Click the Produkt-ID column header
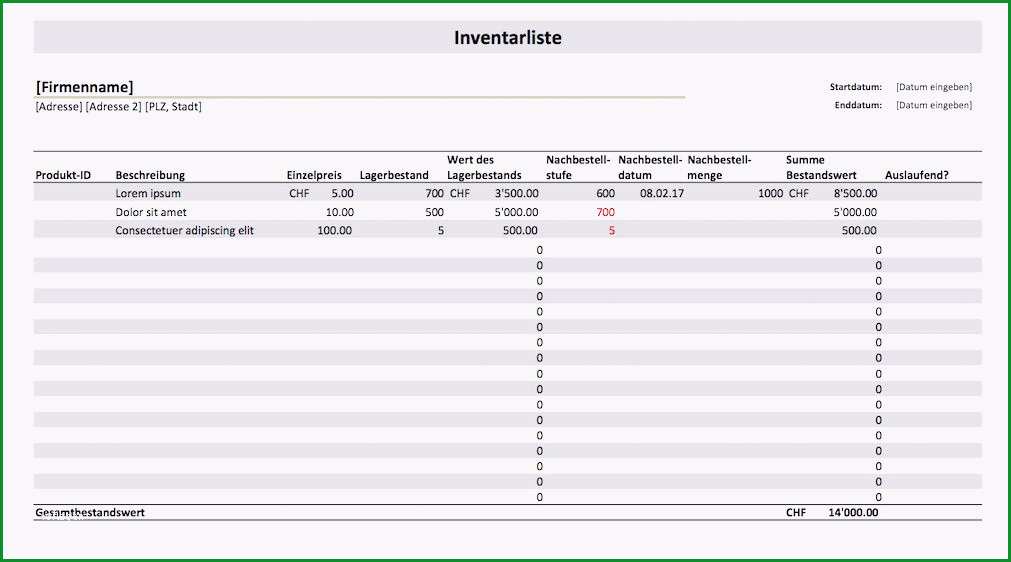The height and width of the screenshot is (562, 1011). [x=63, y=175]
